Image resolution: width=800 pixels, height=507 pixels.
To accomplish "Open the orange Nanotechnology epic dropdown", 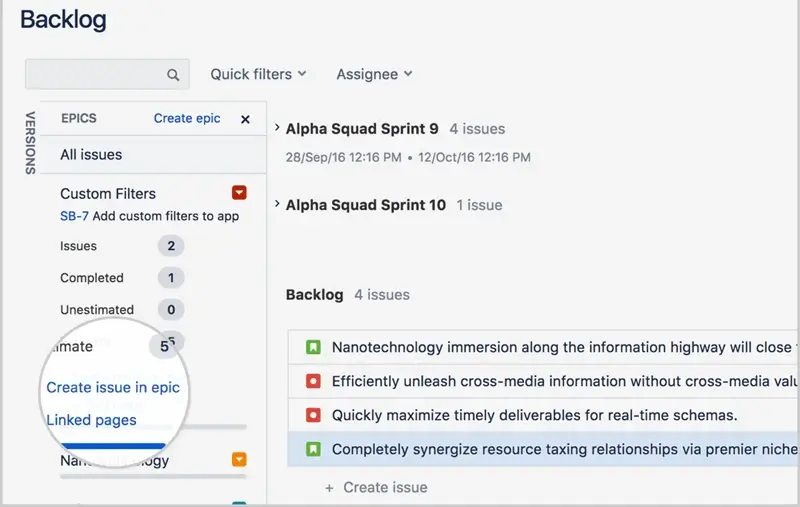I will (x=239, y=460).
